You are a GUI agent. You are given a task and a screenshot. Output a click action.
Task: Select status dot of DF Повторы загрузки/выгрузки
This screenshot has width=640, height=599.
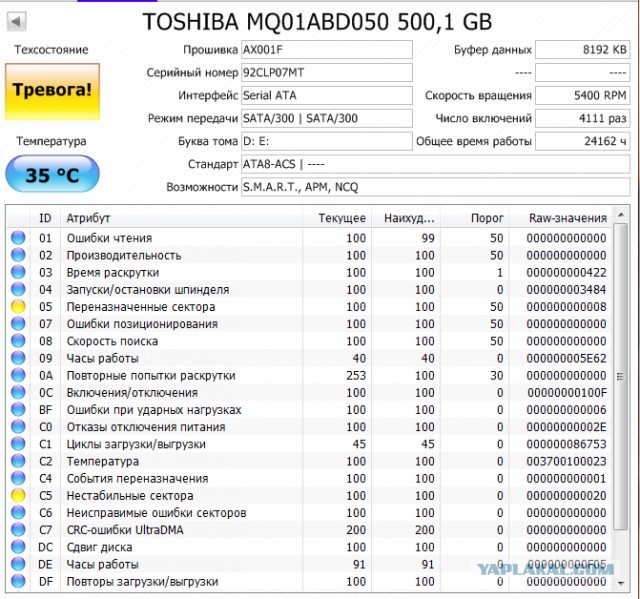(18, 581)
